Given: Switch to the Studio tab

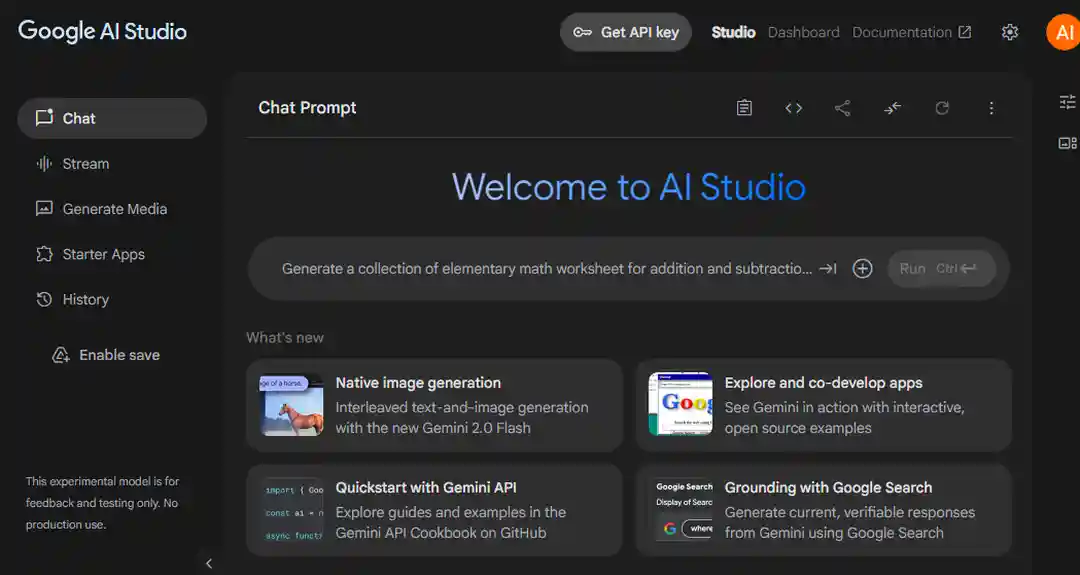Looking at the screenshot, I should pos(733,32).
